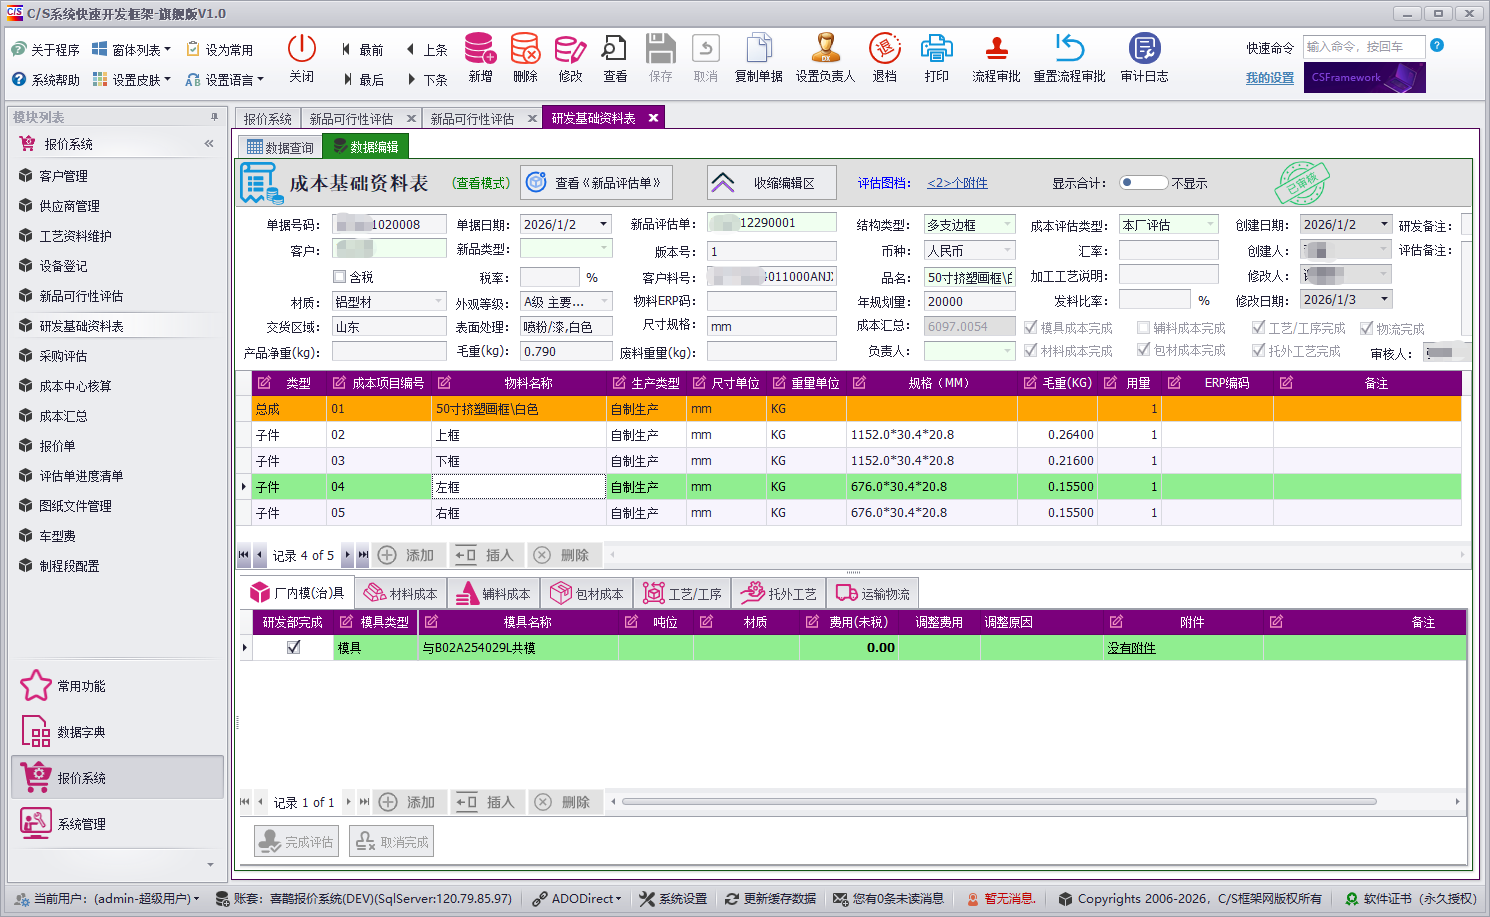Open the 负责人 dropdown

pyautogui.click(x=1007, y=350)
